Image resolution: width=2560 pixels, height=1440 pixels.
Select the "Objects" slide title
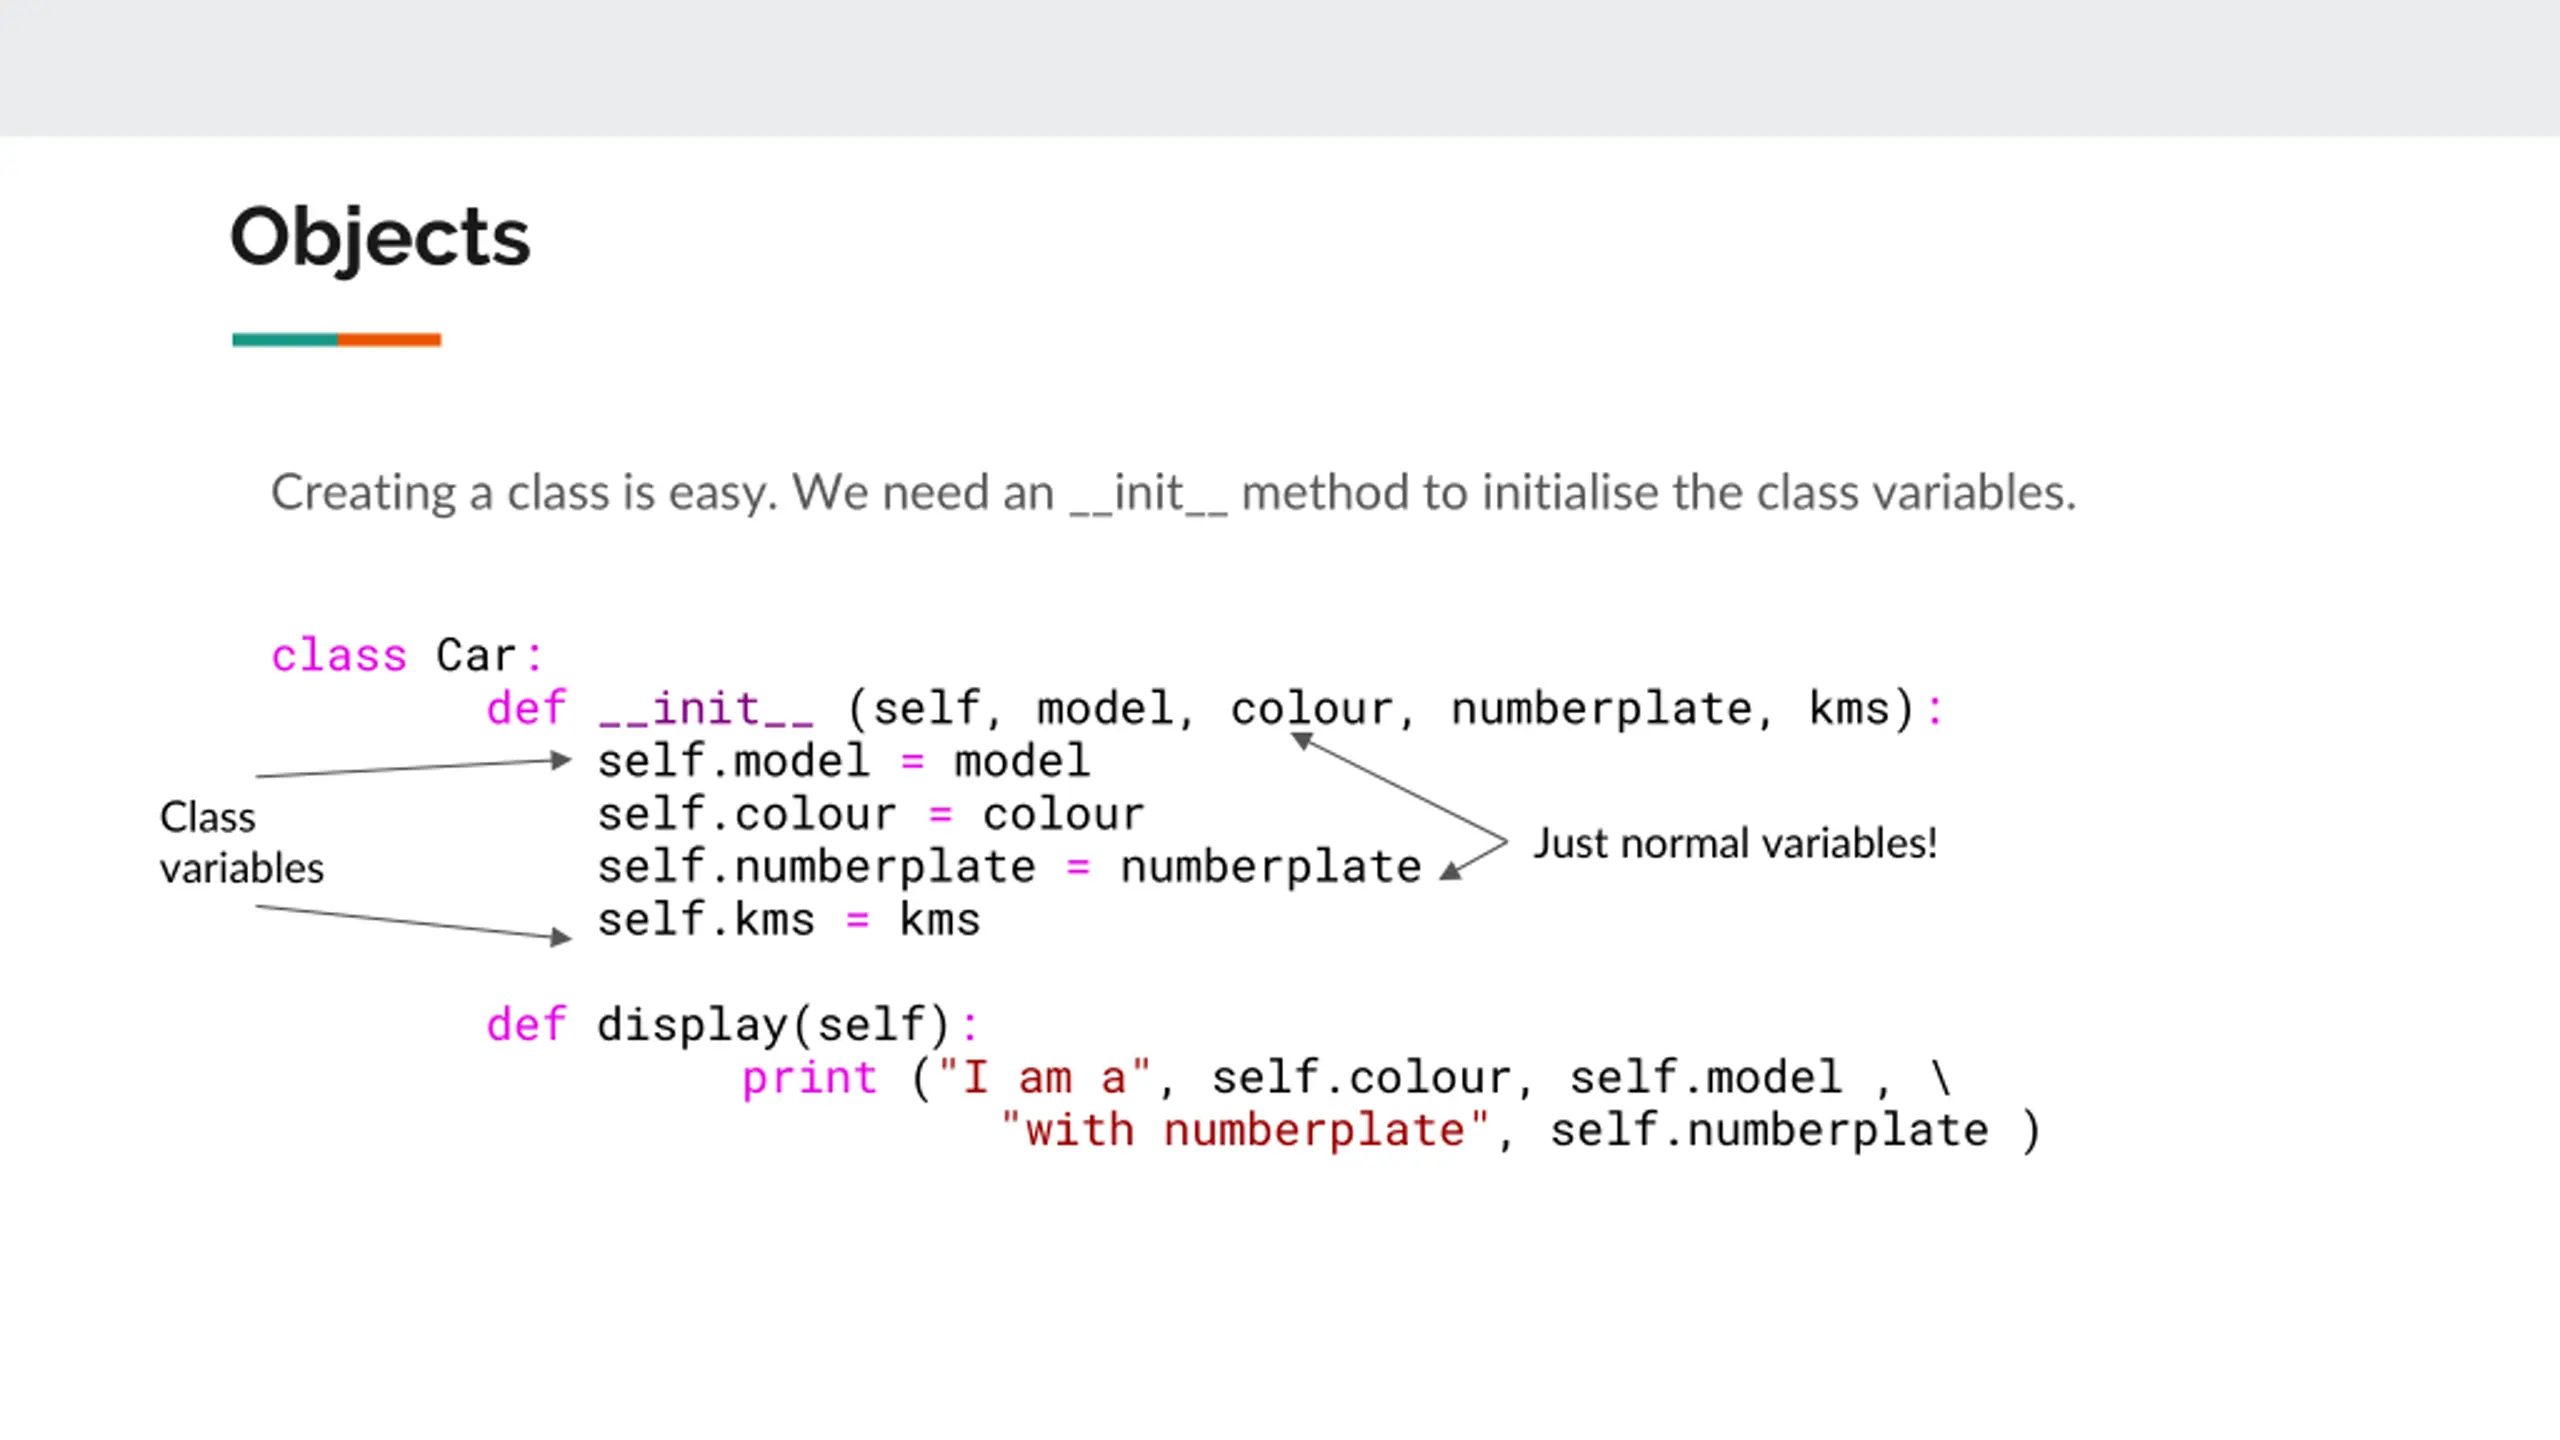tap(380, 238)
